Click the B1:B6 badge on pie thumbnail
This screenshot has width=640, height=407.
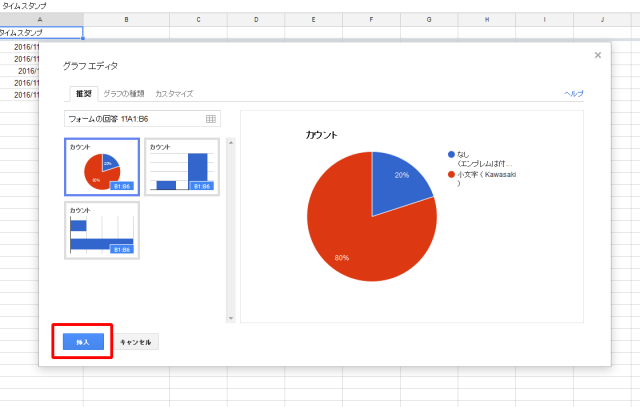click(122, 186)
